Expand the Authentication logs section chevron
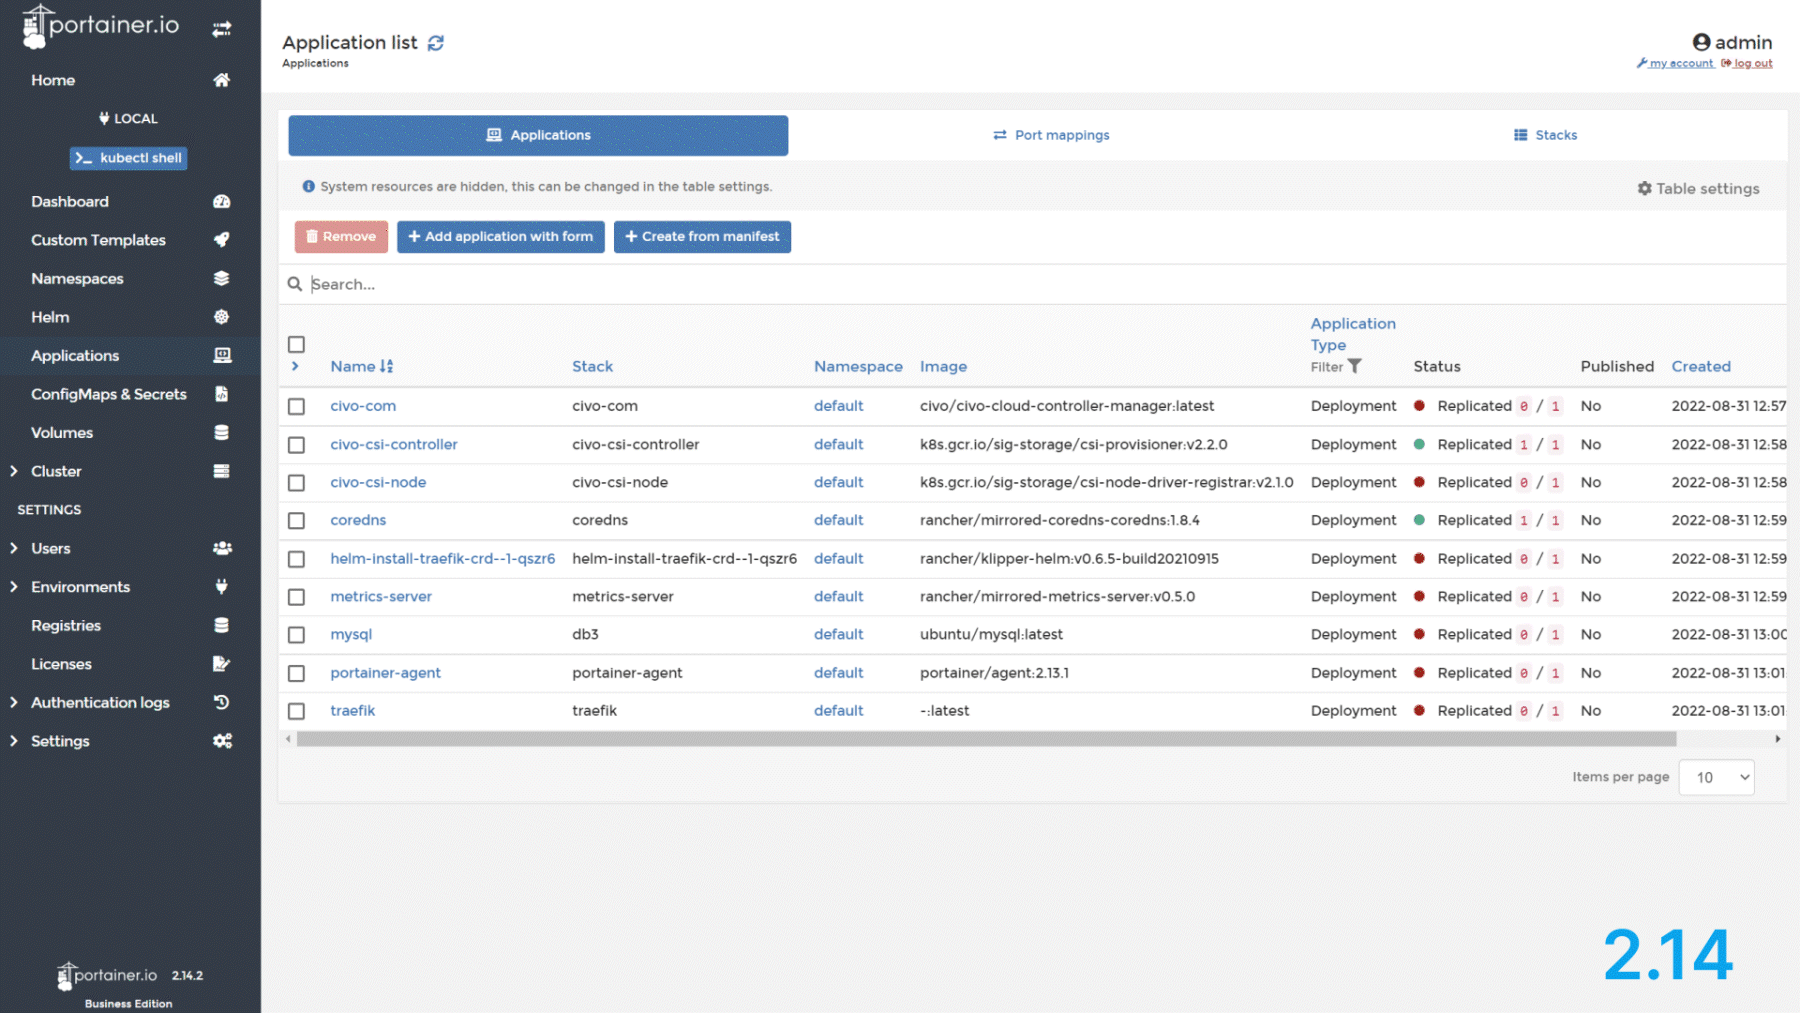This screenshot has width=1800, height=1013. pyautogui.click(x=14, y=703)
